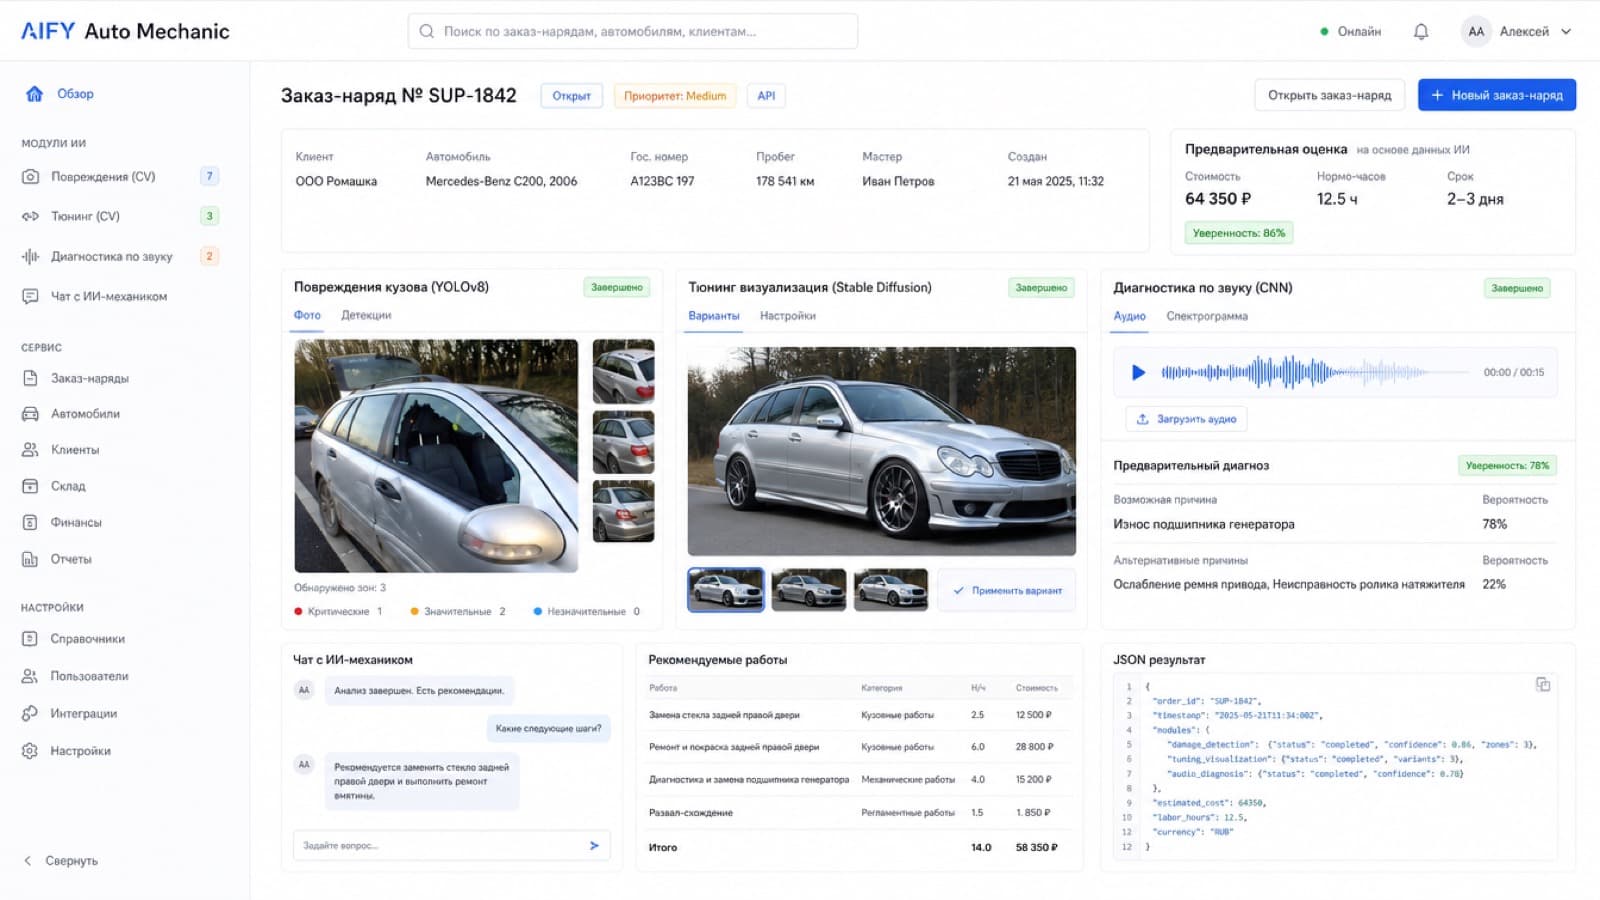The image size is (1600, 900).
Task: Click the Открыт status badge
Action: 571,96
